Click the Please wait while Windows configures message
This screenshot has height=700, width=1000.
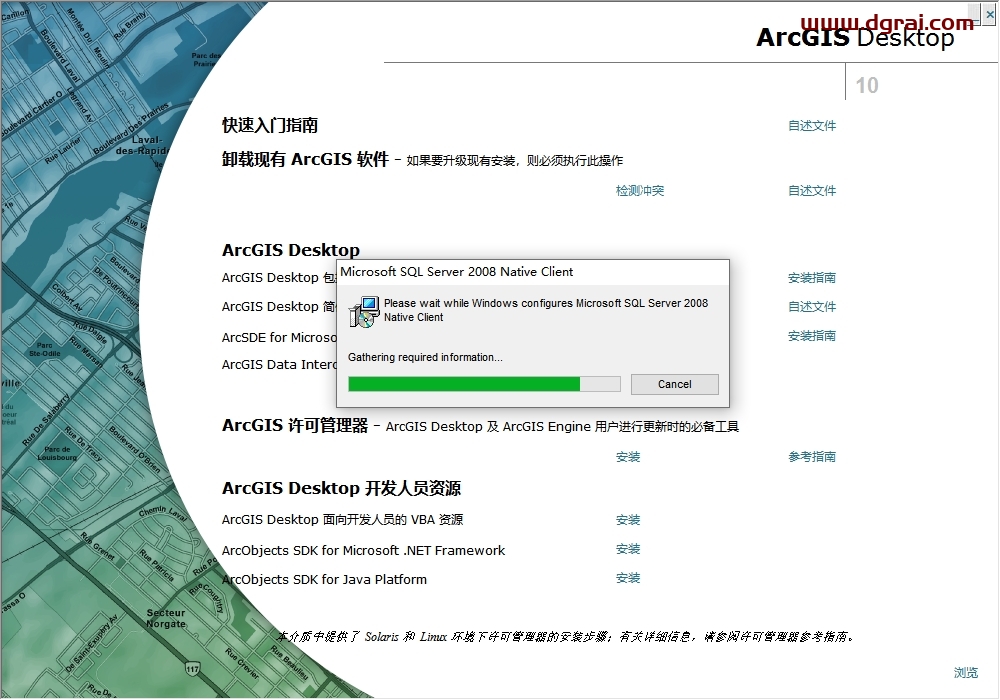point(546,310)
